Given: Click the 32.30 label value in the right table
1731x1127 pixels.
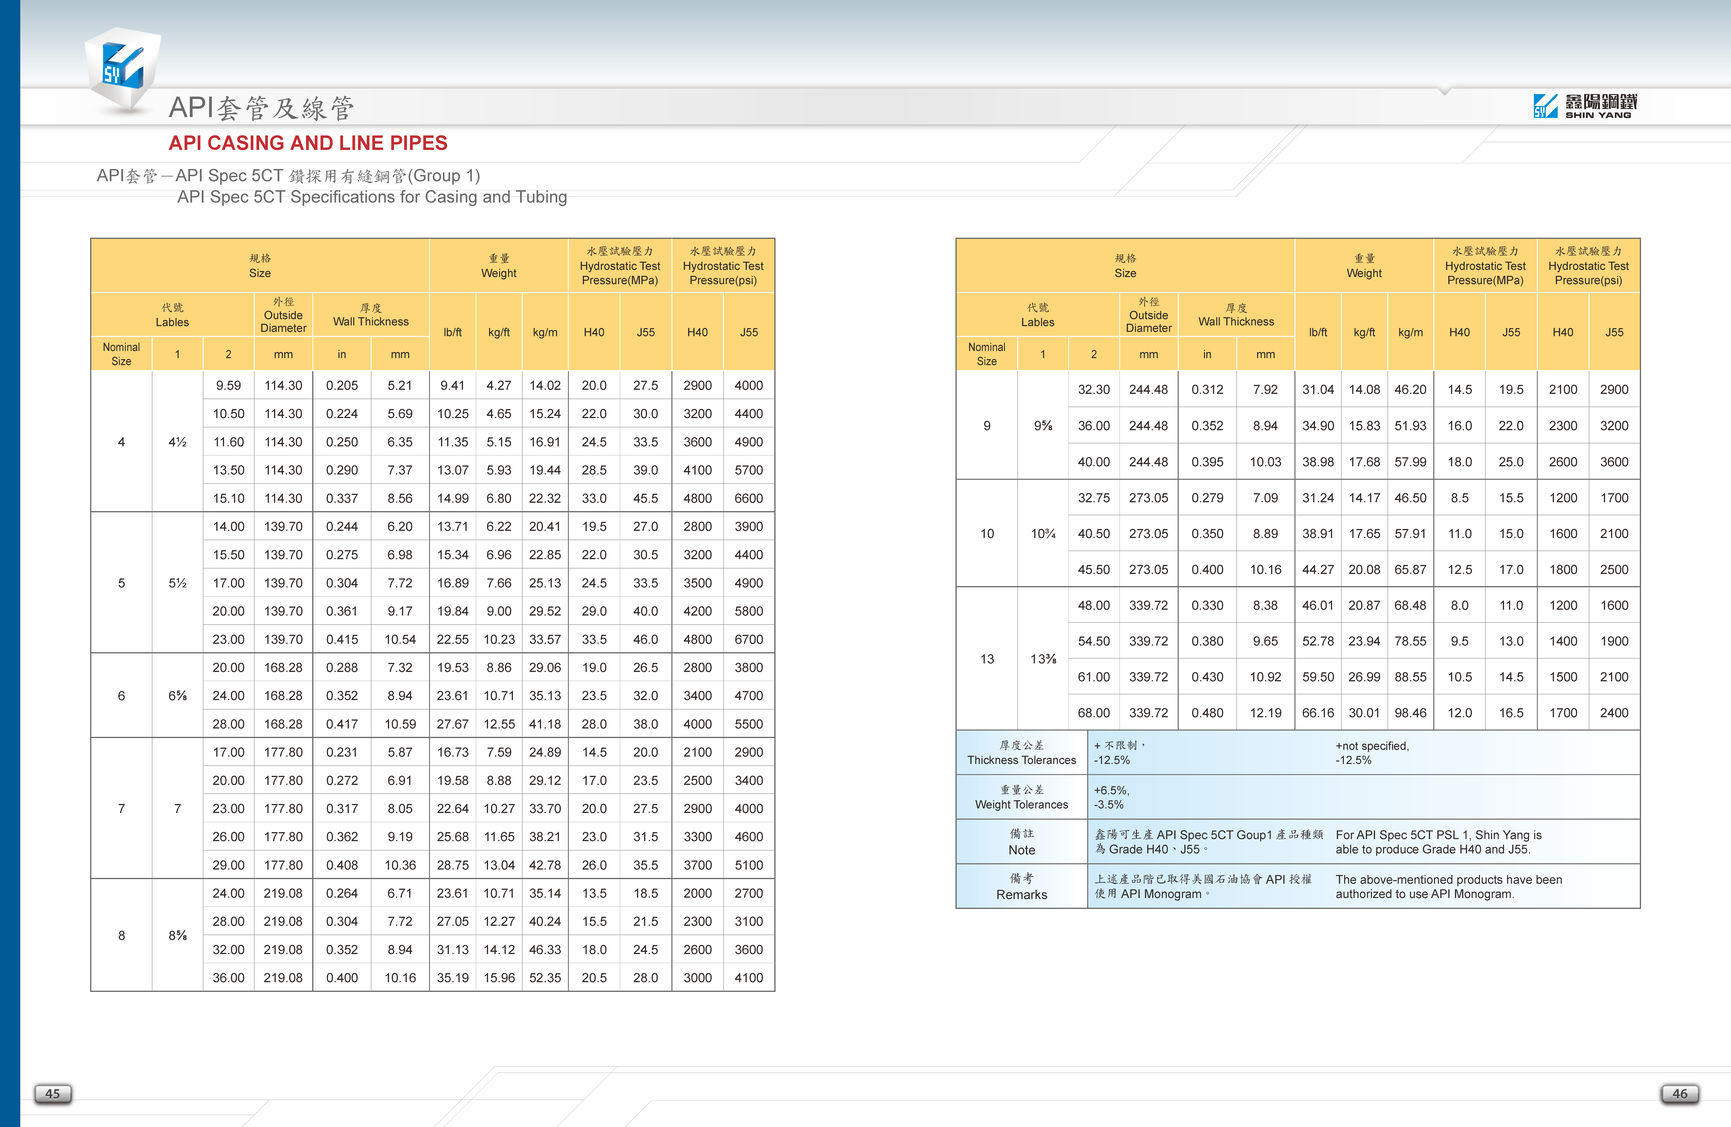Looking at the screenshot, I should pyautogui.click(x=1094, y=390).
